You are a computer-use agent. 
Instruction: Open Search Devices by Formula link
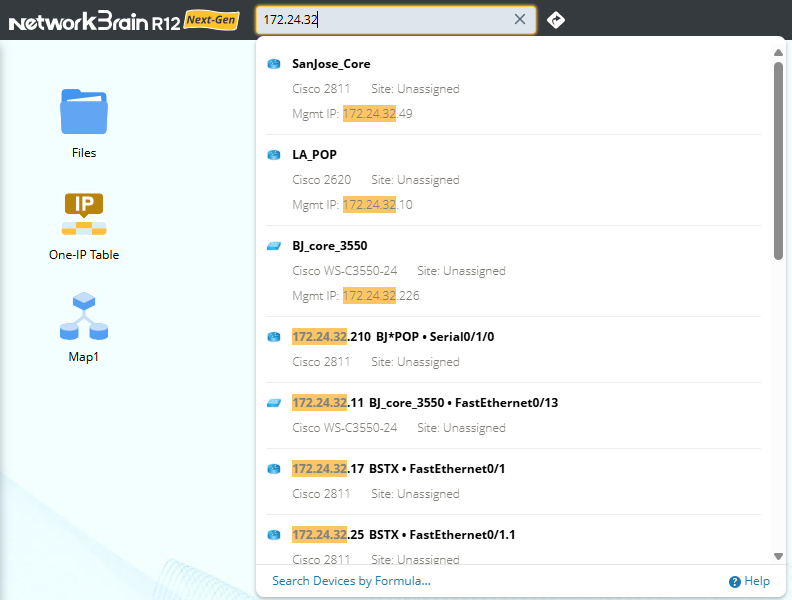click(x=351, y=581)
